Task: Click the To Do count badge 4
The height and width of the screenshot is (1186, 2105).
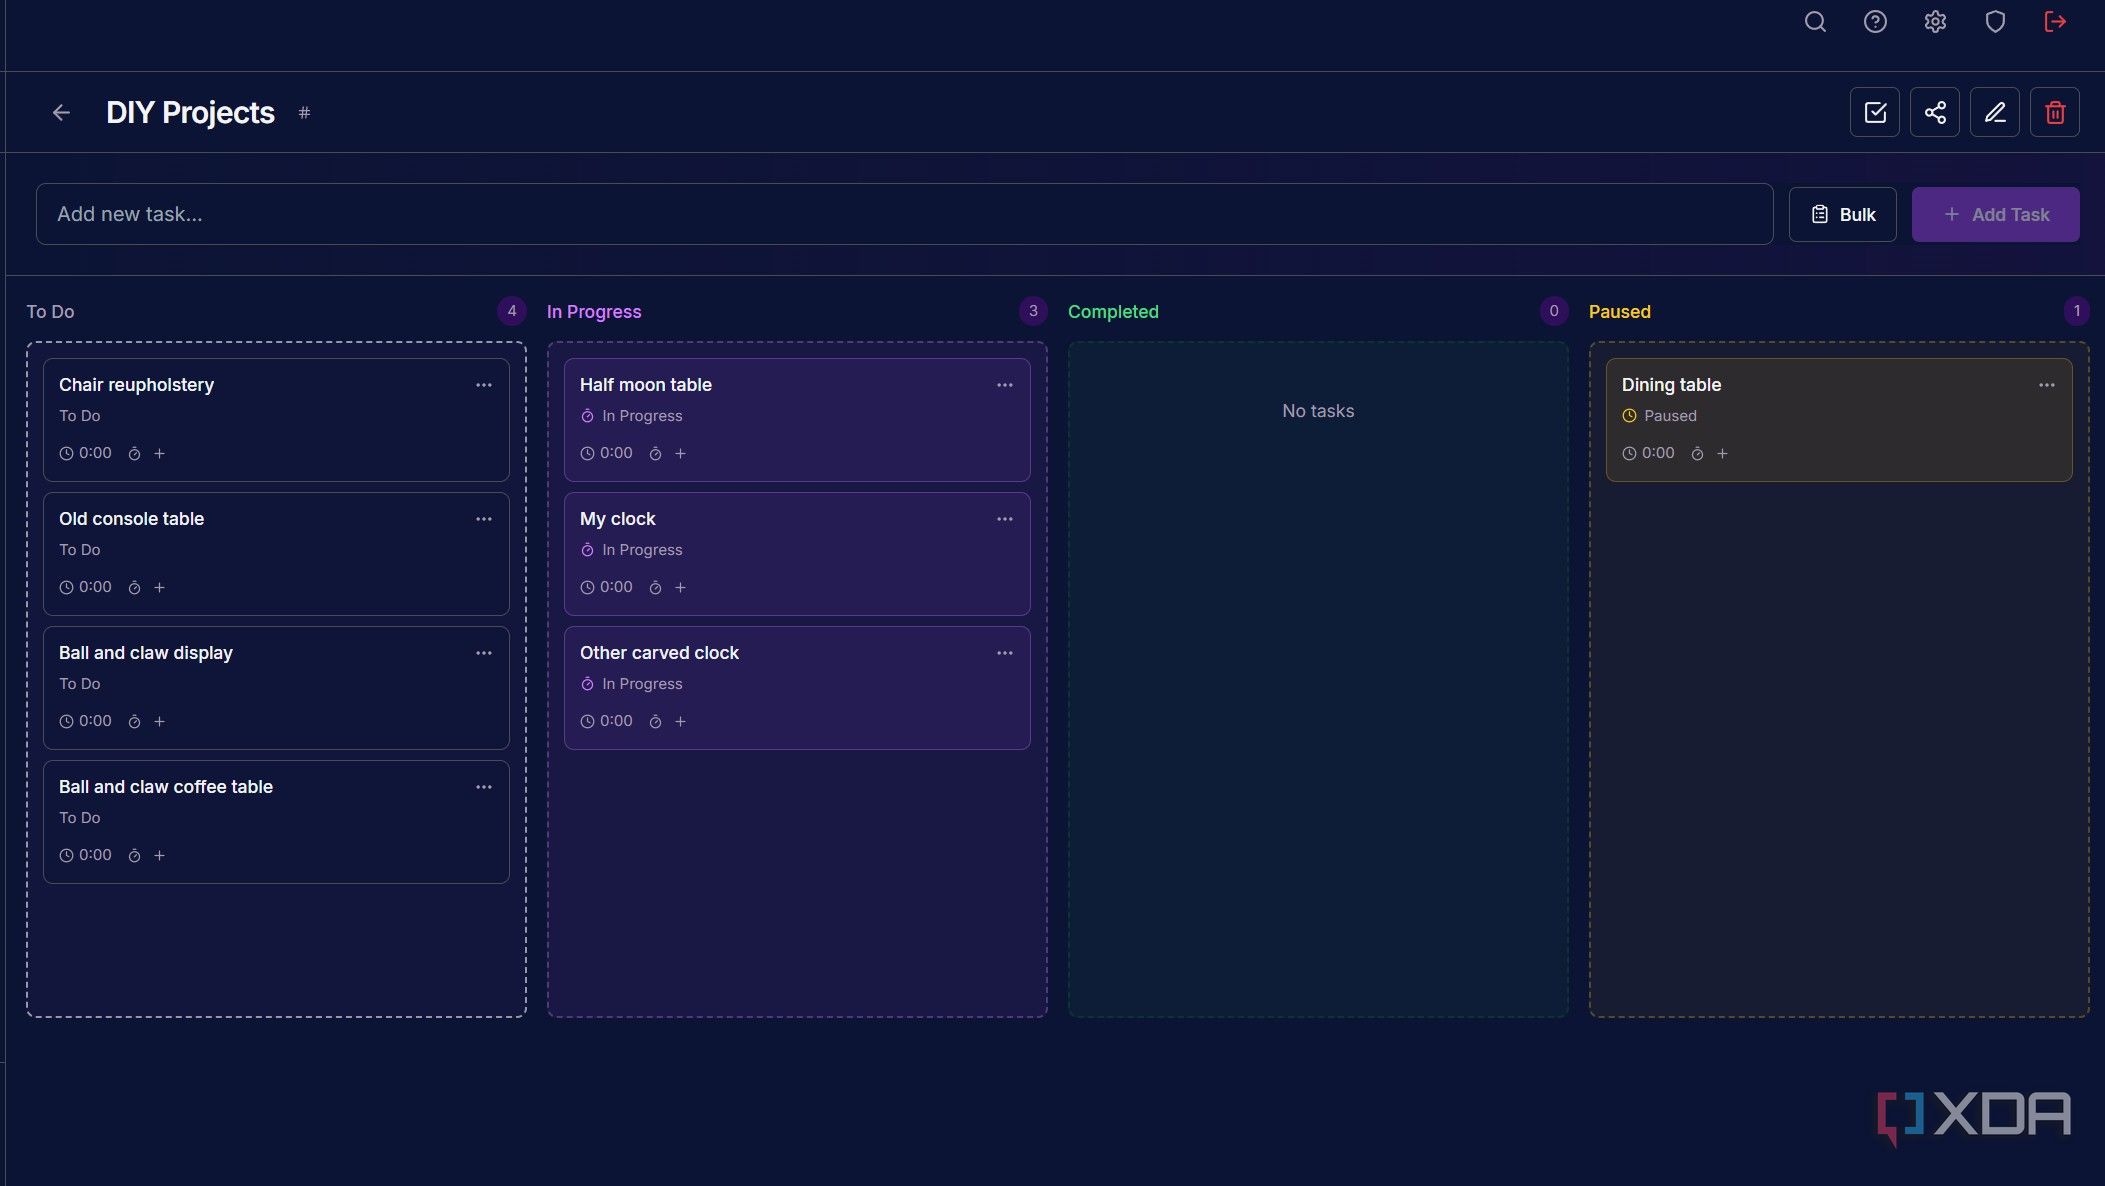Action: pos(512,311)
